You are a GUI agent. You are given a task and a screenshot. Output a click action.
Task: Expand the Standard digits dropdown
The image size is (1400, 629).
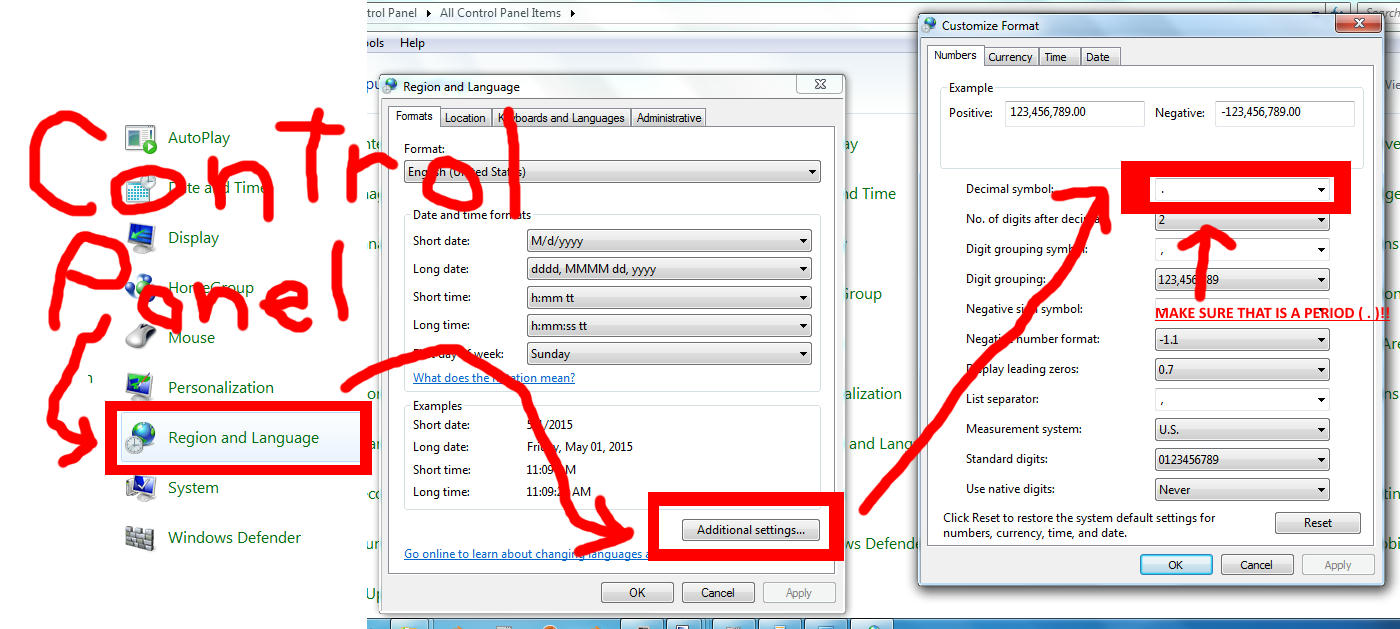(x=1242, y=459)
